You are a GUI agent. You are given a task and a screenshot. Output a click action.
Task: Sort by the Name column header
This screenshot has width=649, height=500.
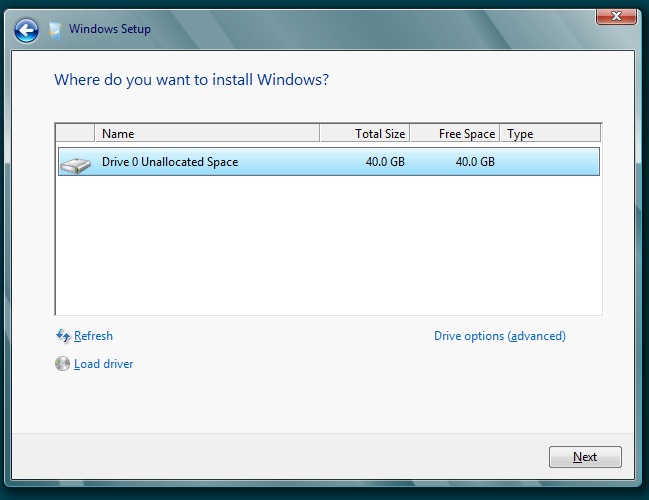207,134
